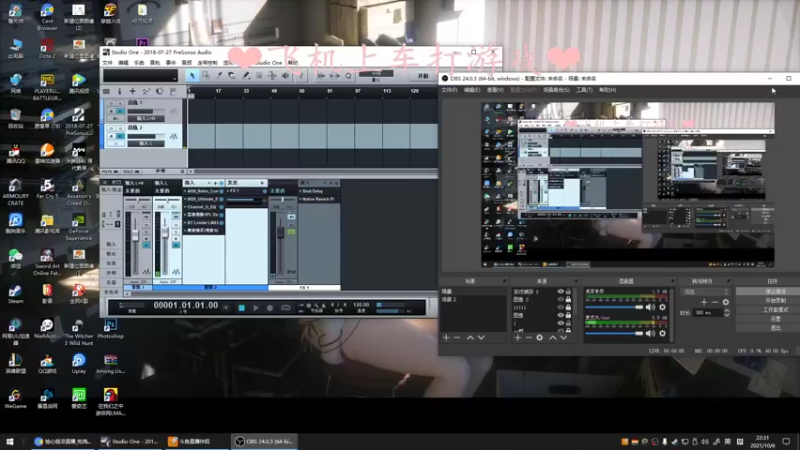Open first OBS mixer channel gear settings
The width and height of the screenshot is (800, 450).
point(662,307)
